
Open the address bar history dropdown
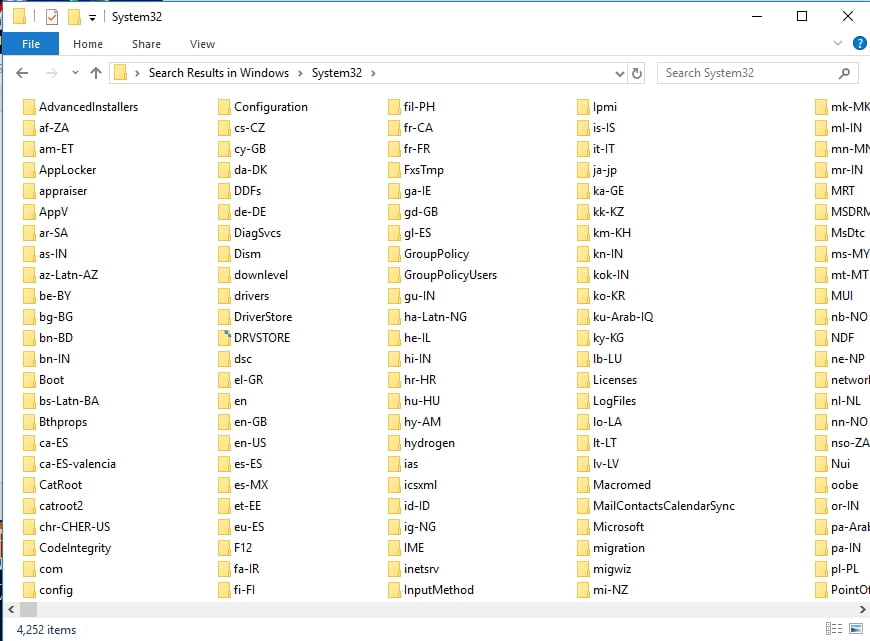click(x=620, y=73)
